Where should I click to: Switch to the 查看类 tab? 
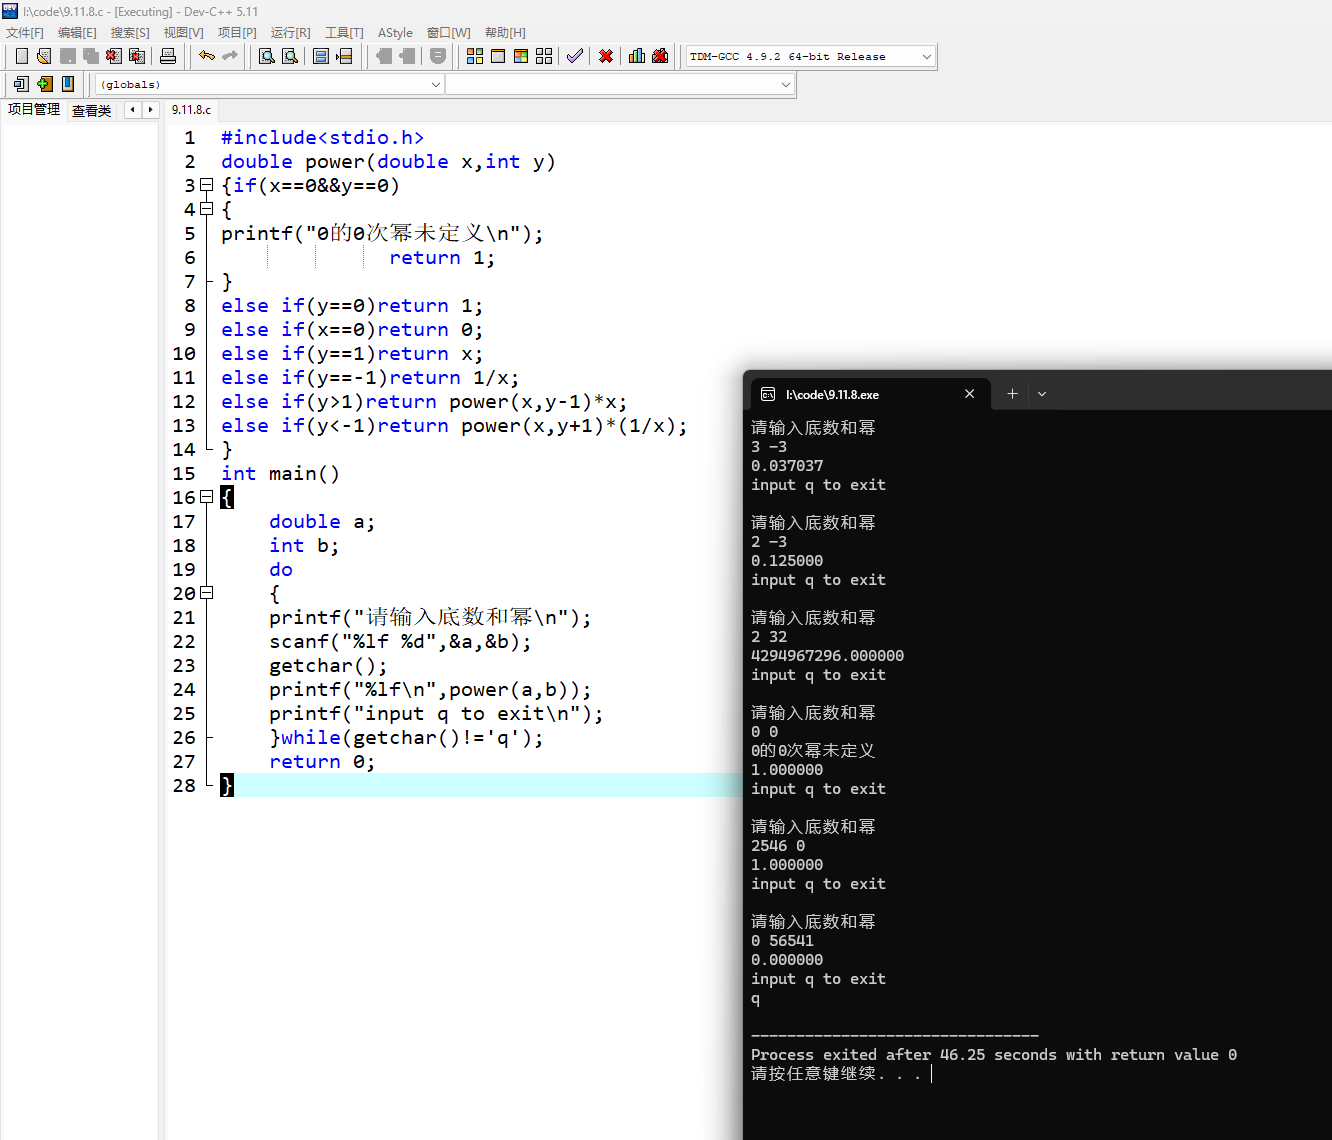point(92,110)
